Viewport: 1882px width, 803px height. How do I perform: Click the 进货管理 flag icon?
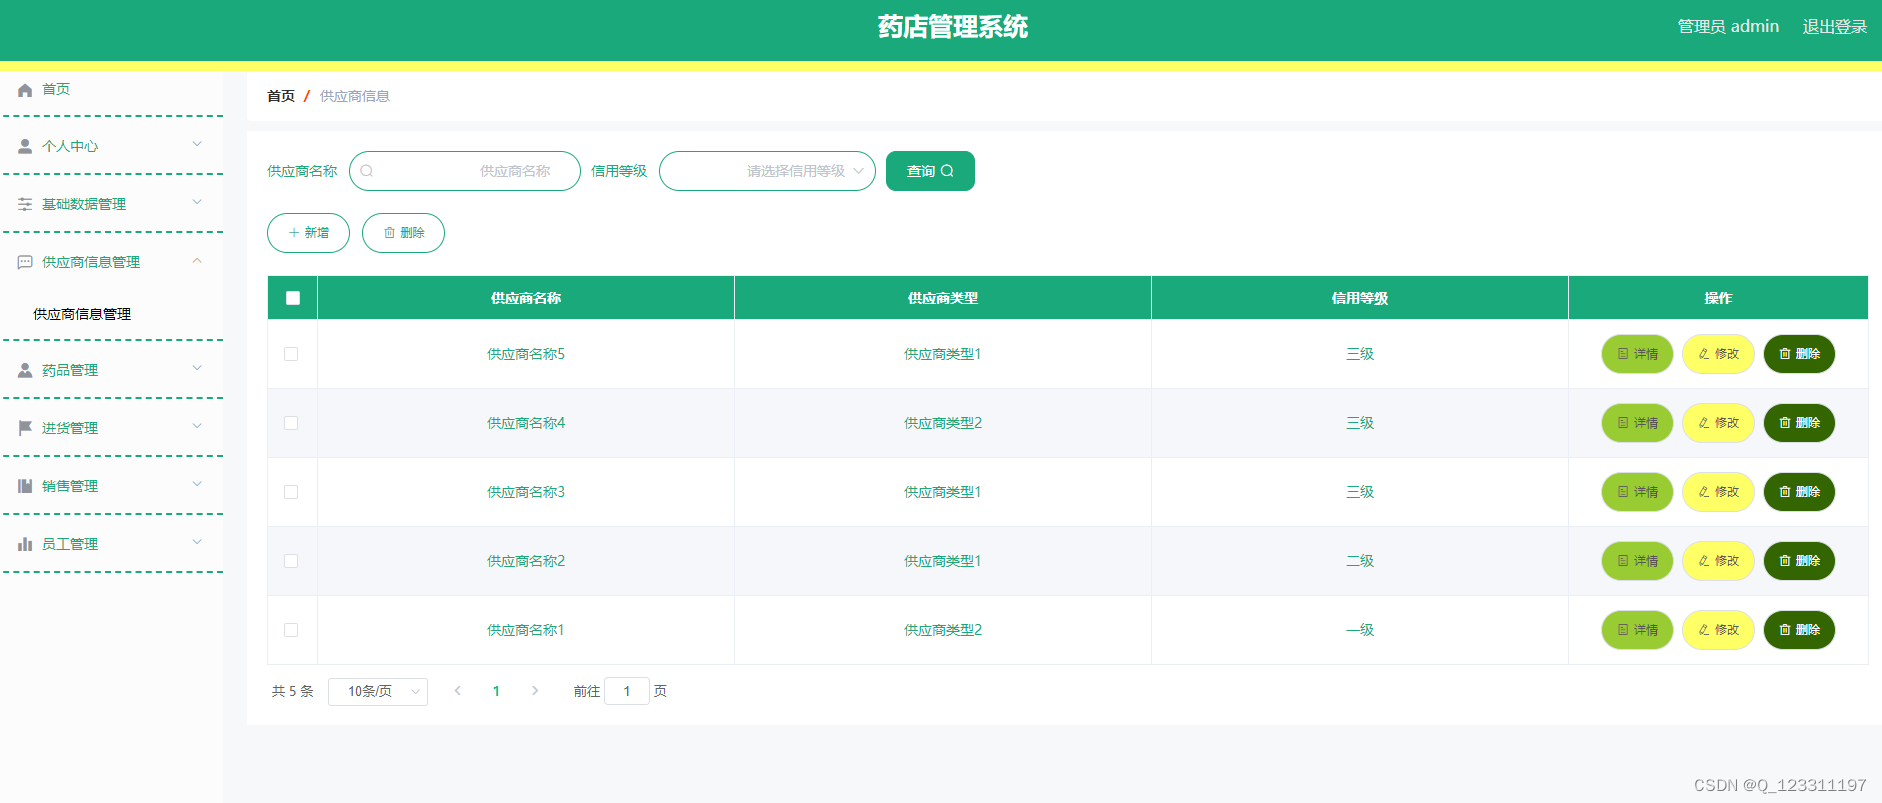click(25, 428)
